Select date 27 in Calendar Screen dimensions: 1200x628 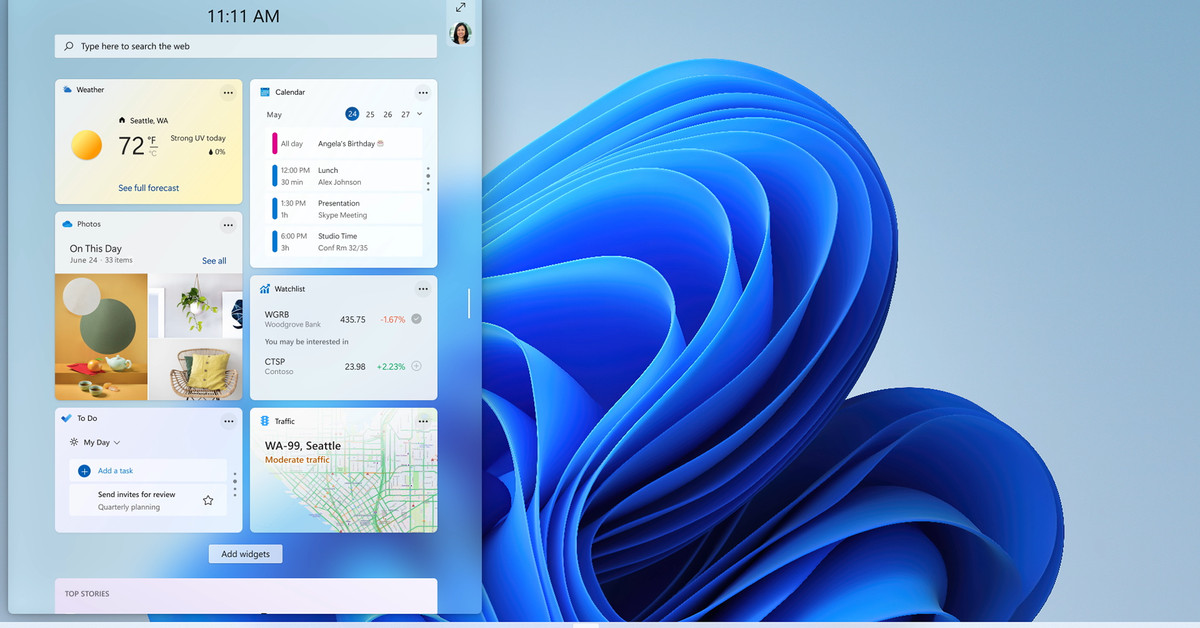tap(405, 115)
